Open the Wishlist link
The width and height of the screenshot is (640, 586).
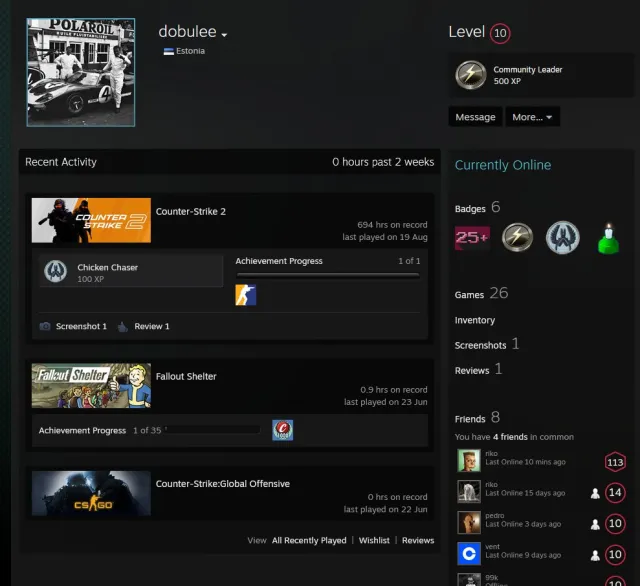tap(374, 540)
